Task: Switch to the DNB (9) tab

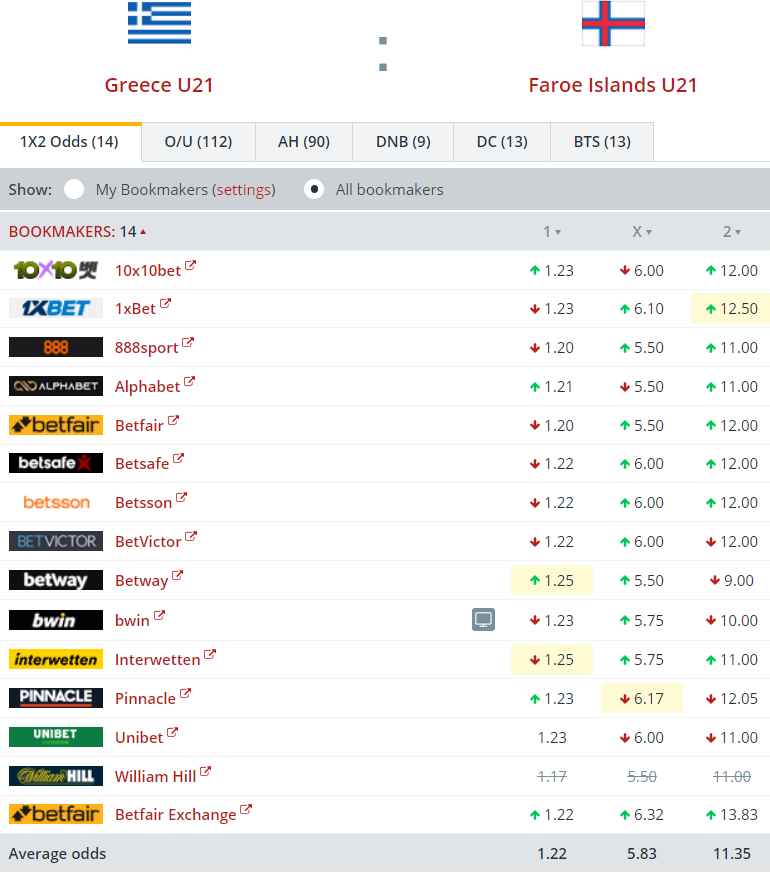Action: tap(403, 142)
